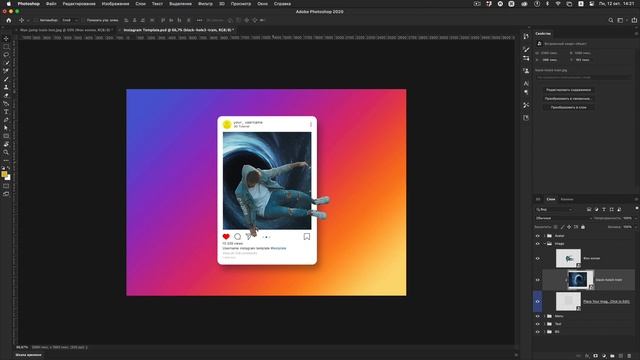Toggle Quick Mask mode icon
Screen dimensions: 640x360
click(x=6, y=186)
